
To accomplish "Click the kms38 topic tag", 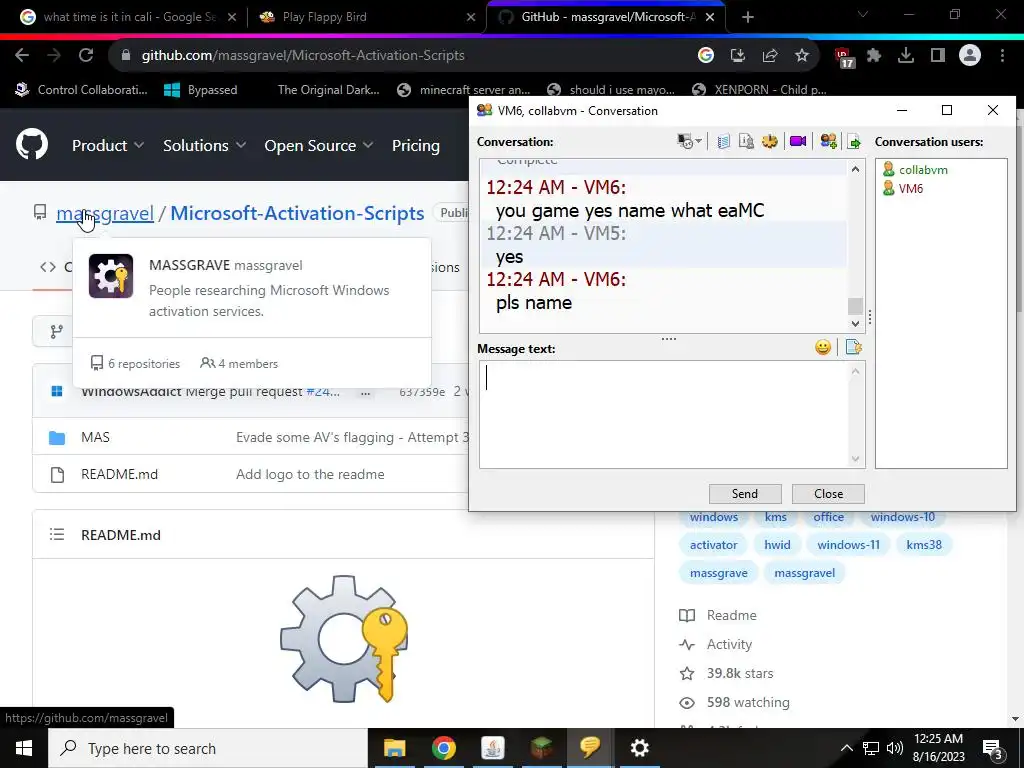I will pyautogui.click(x=923, y=545).
